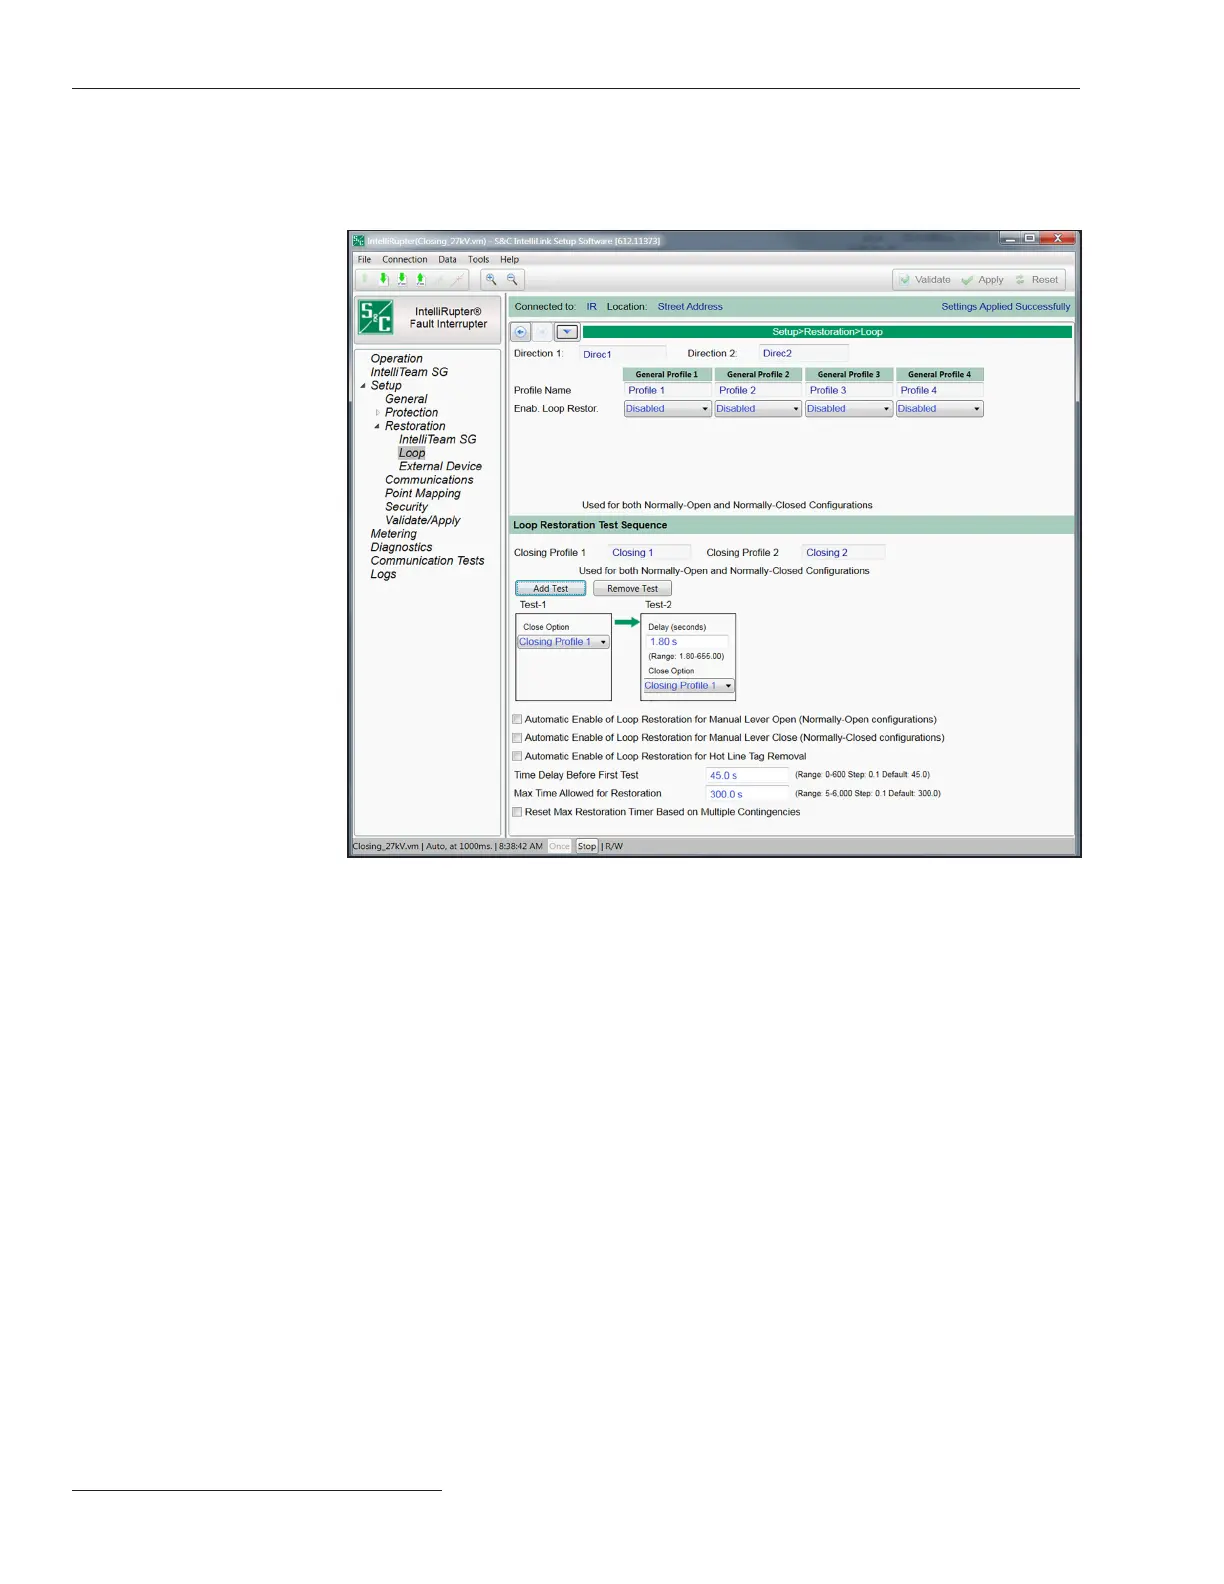Select General under Setup
This screenshot has width=1224, height=1584.
click(406, 399)
